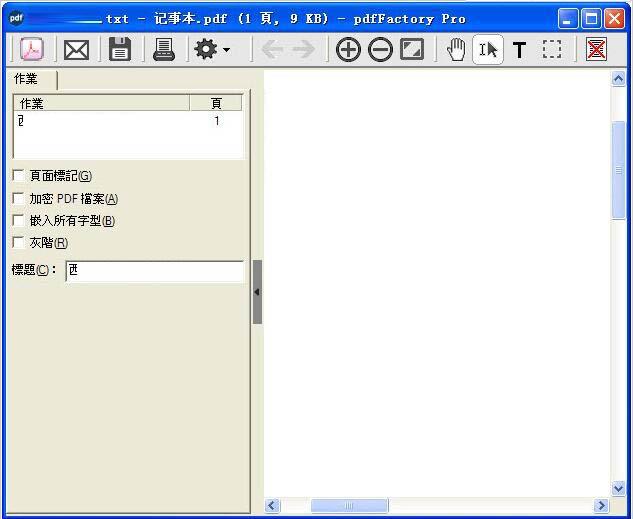Click the PDF view icon in toolbar
Image resolution: width=633 pixels, height=519 pixels.
32,49
